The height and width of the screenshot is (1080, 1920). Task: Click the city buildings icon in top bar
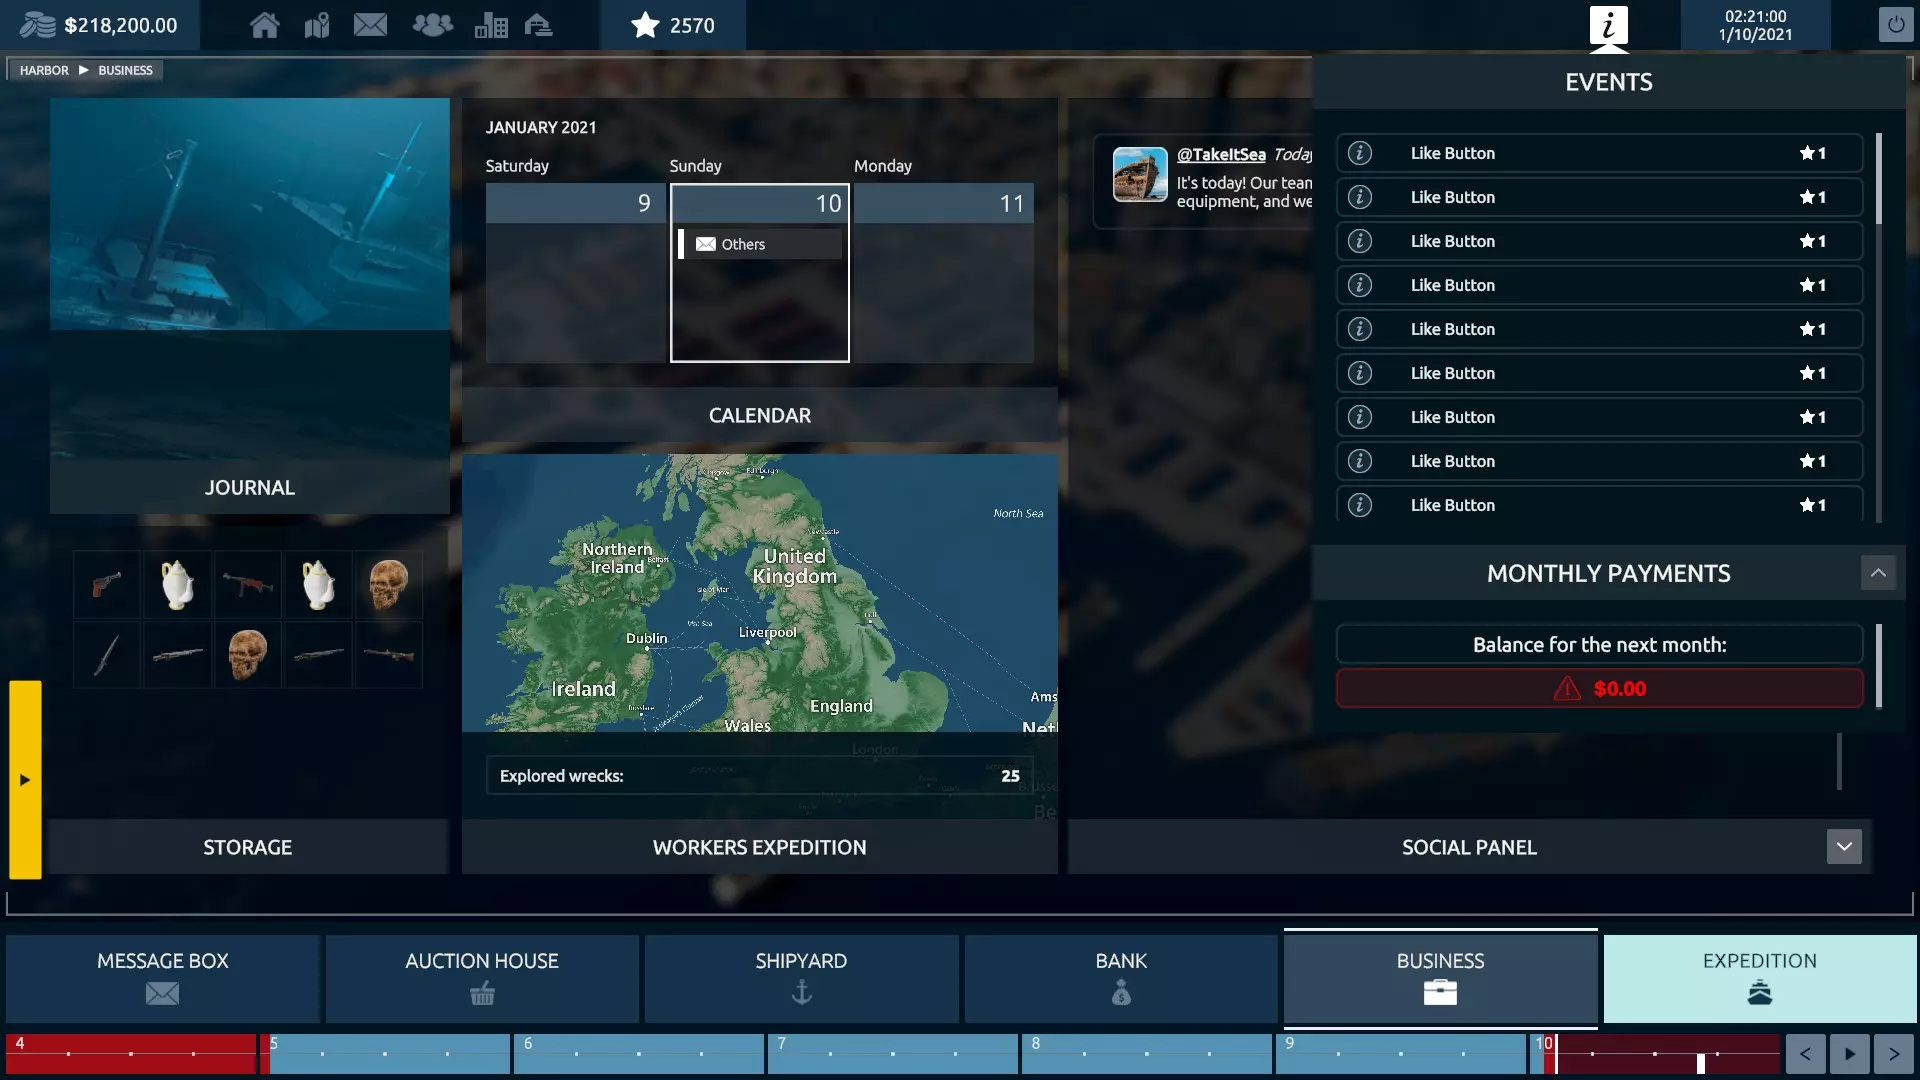click(490, 25)
